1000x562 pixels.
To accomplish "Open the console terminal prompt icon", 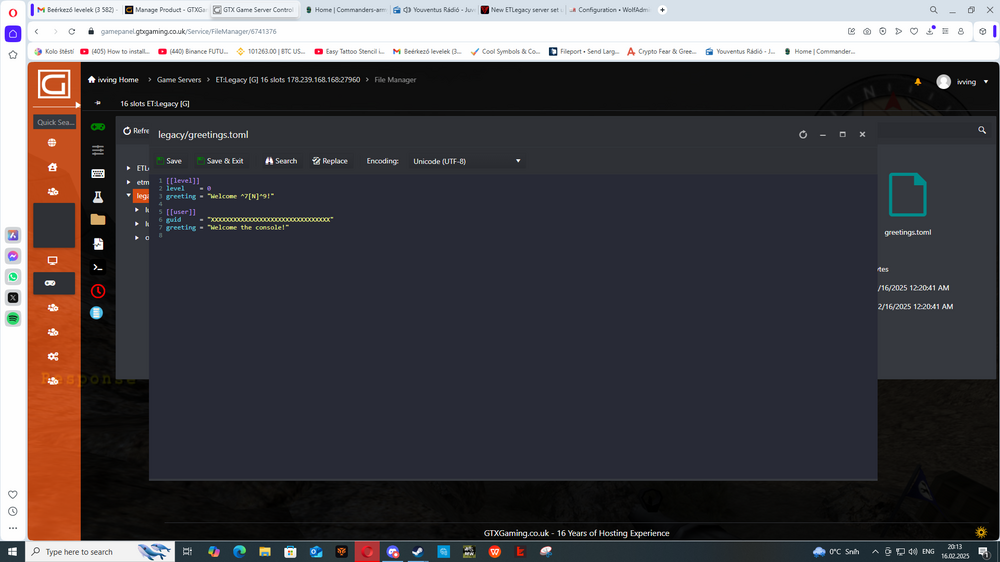I will [x=98, y=267].
